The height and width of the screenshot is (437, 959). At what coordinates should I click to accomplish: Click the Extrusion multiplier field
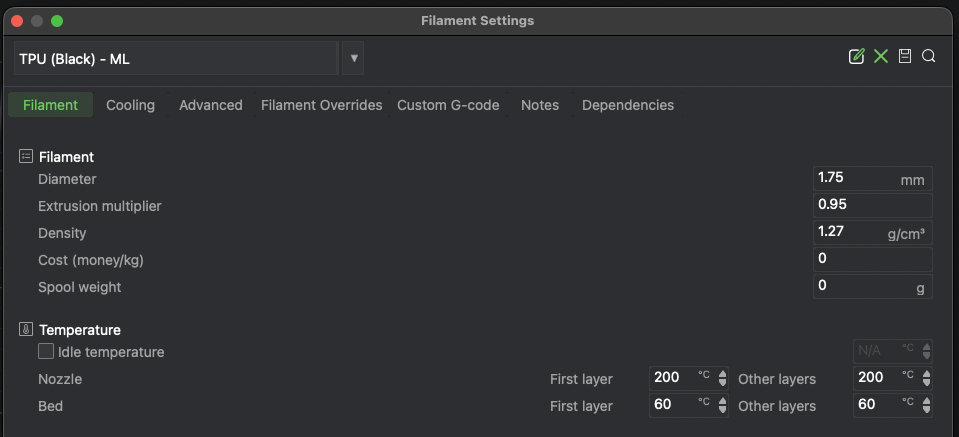pos(873,205)
